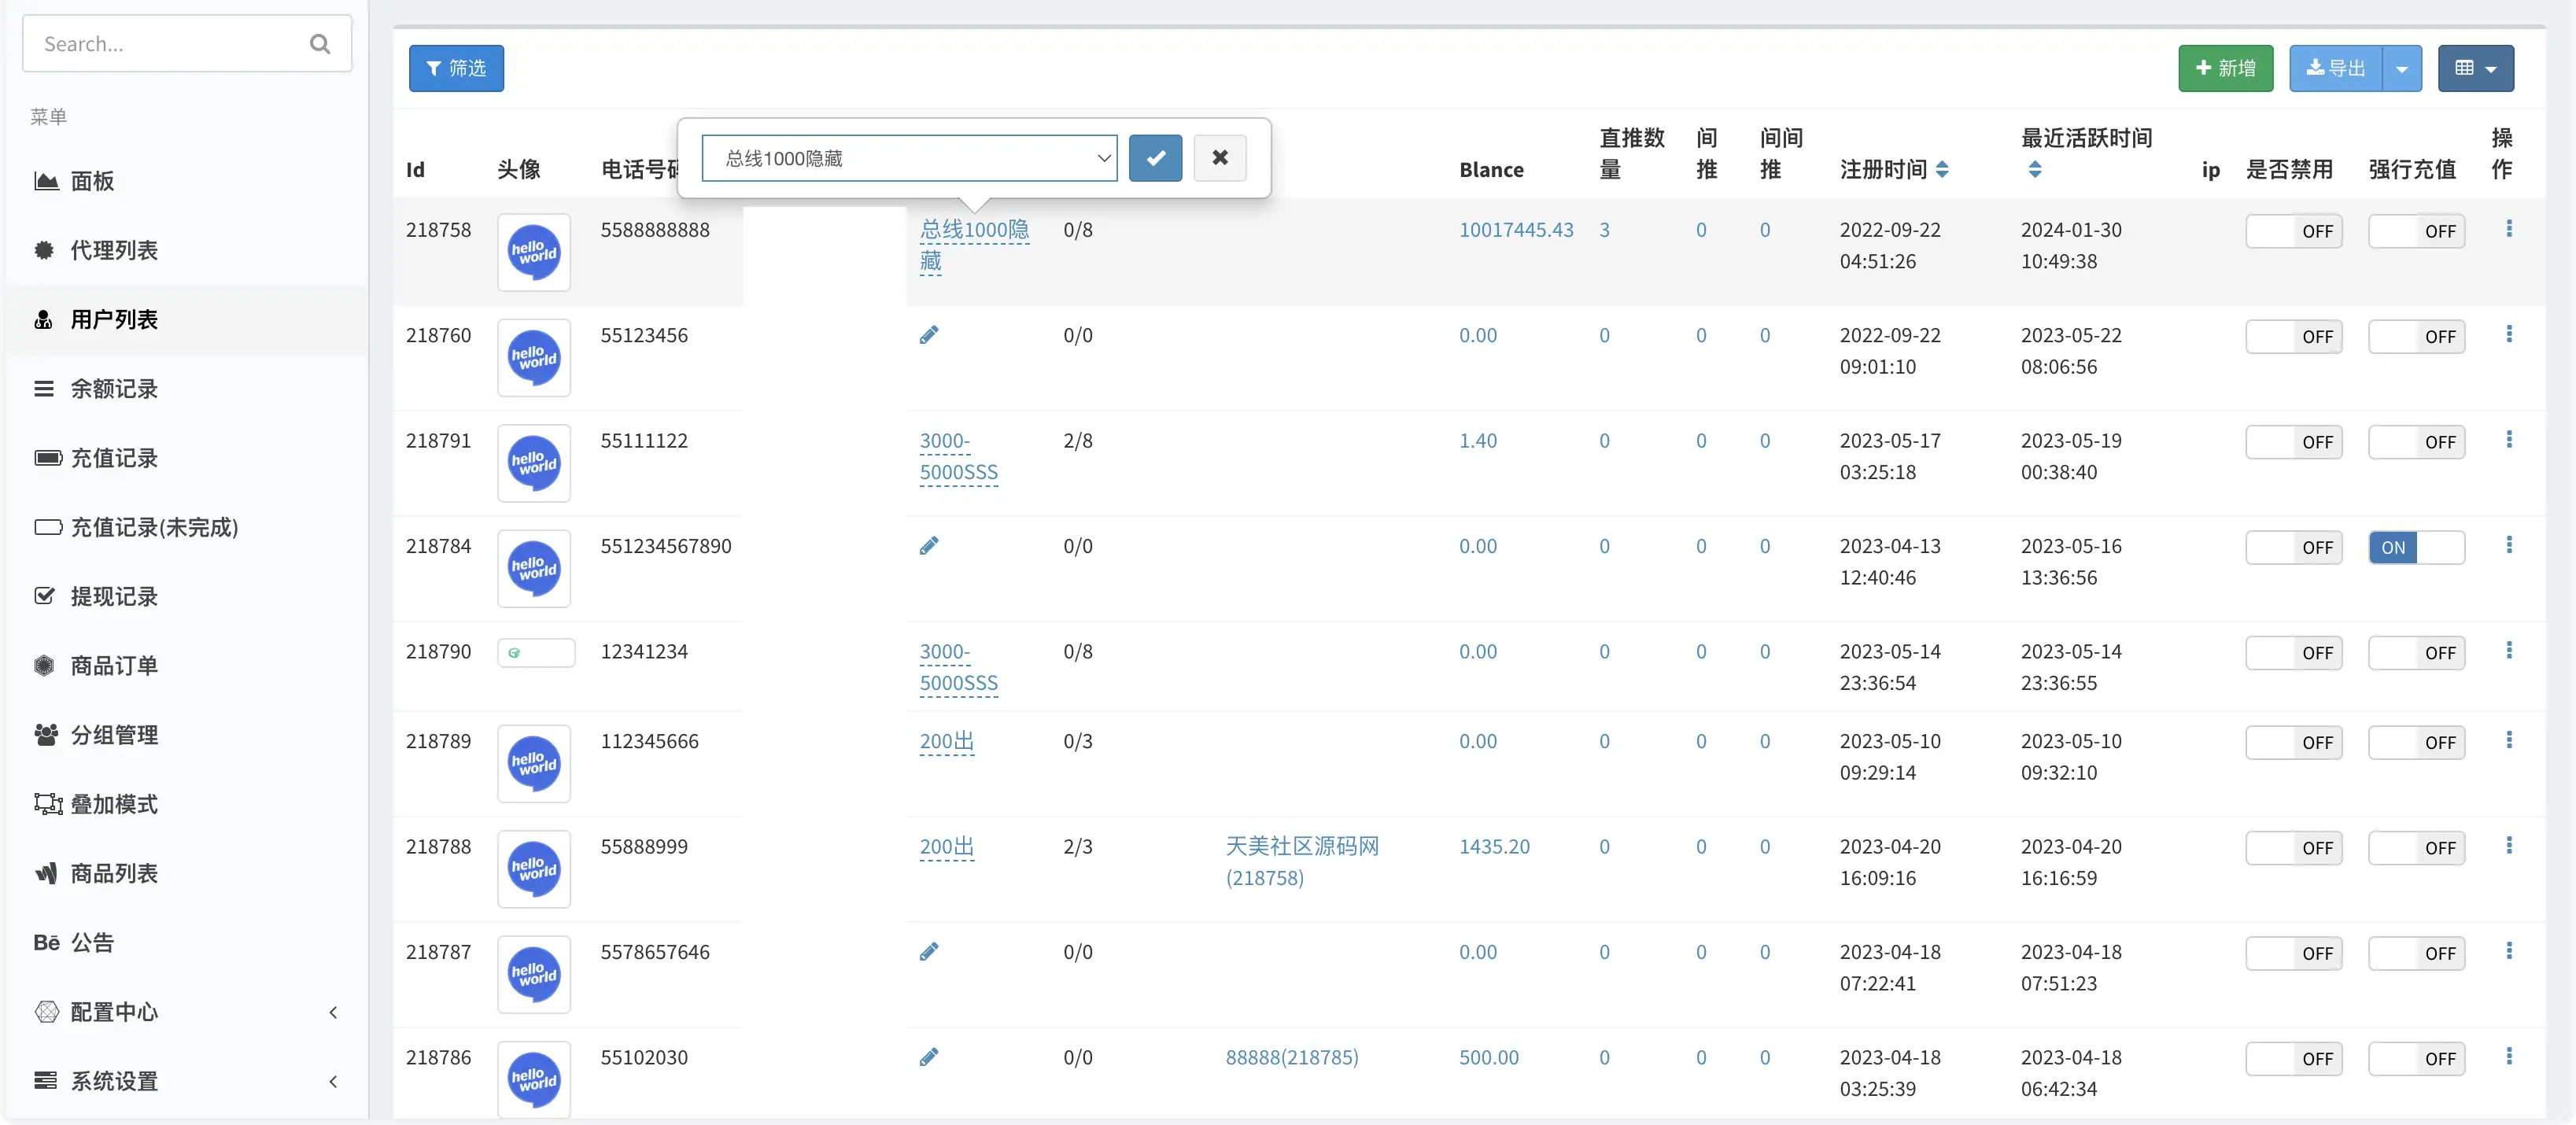This screenshot has height=1125, width=2576.
Task: Open actions menu for row 218788
Action: (2509, 846)
